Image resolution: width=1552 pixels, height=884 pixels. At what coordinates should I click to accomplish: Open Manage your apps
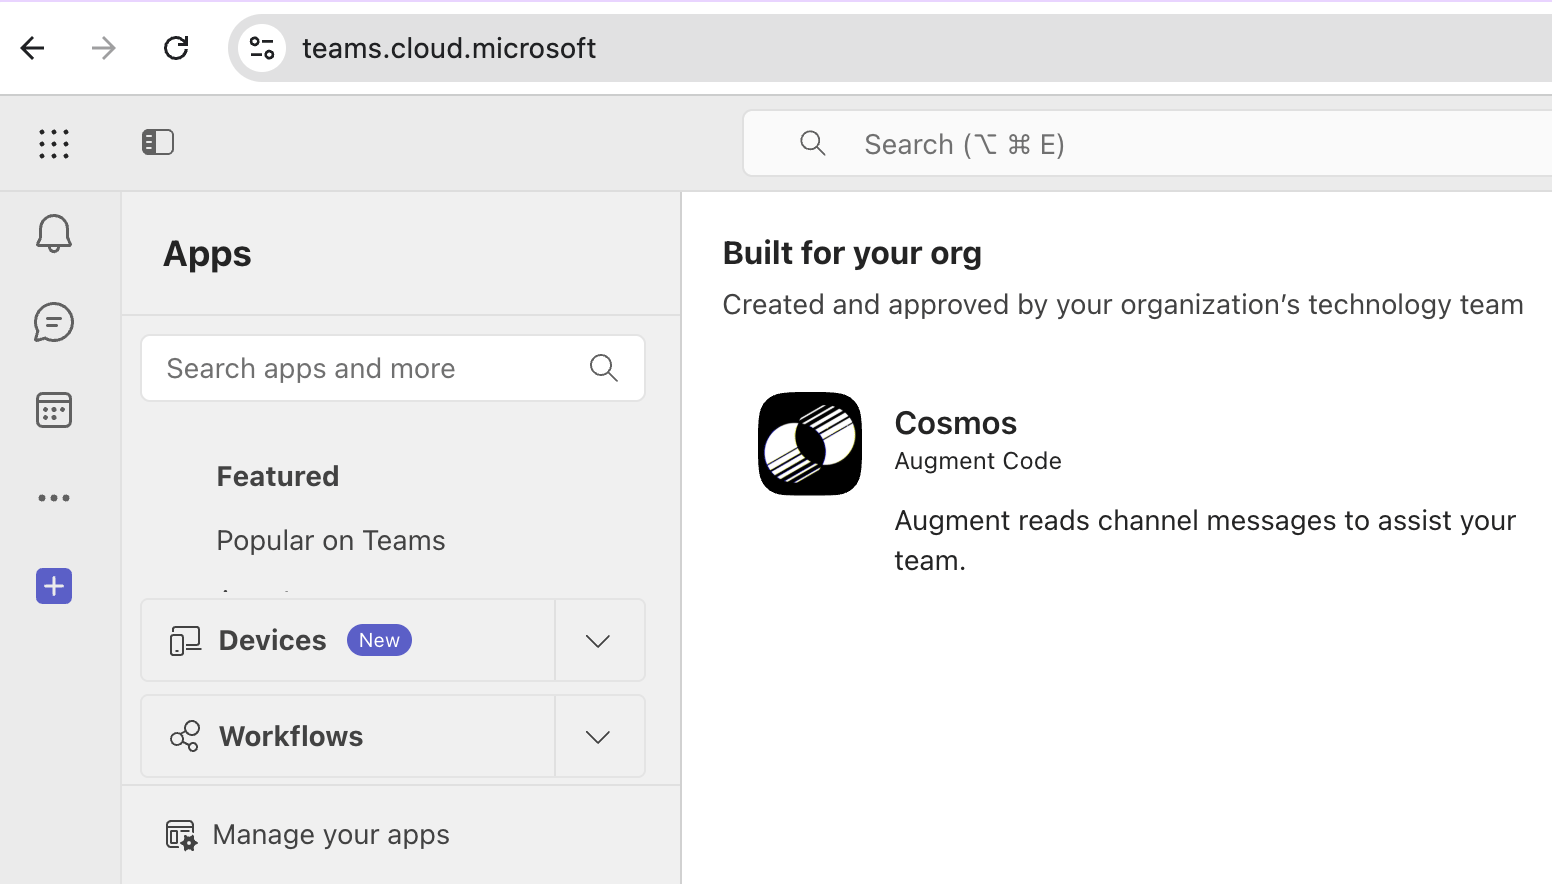[308, 835]
